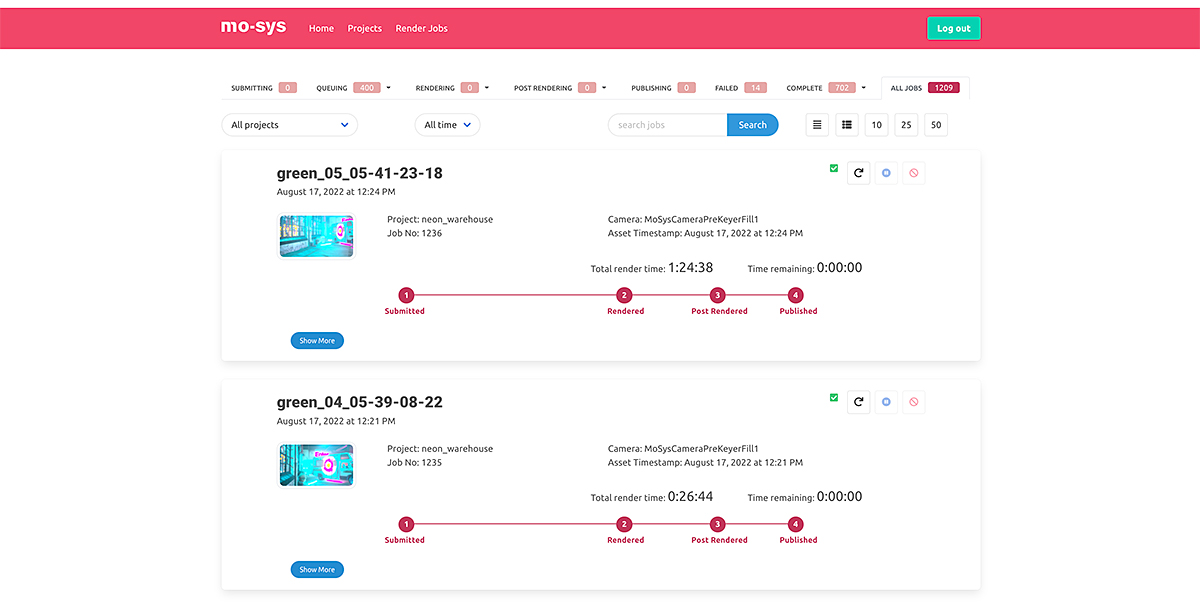Click the retry icon for green_05_05-41-23-18

[x=858, y=173]
